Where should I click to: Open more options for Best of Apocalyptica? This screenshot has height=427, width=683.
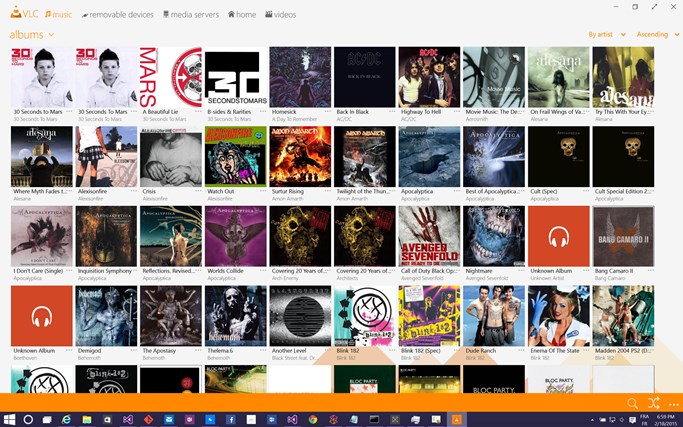521,191
